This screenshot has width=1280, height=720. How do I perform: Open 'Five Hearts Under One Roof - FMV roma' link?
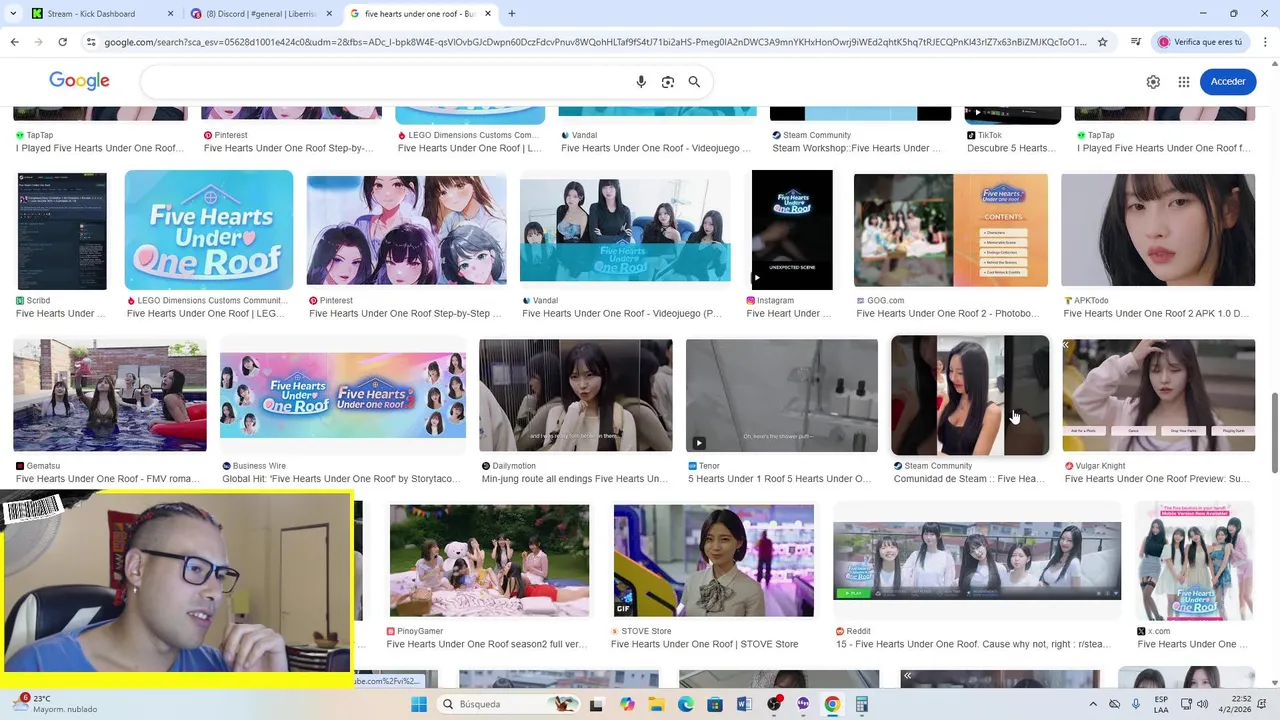[x=107, y=479]
